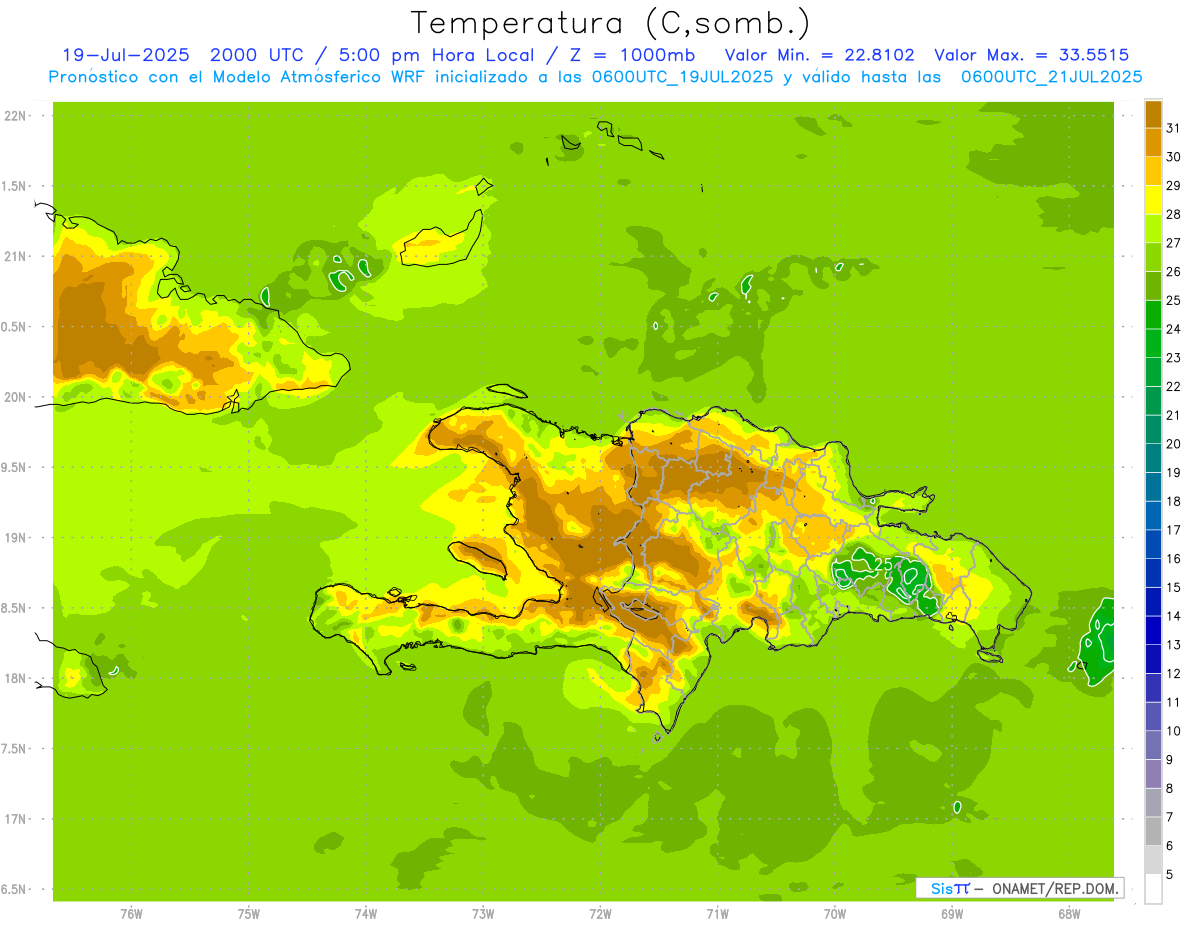Click the "20N" latitude label
Screen dimensions: 1200x927
pyautogui.click(x=15, y=398)
